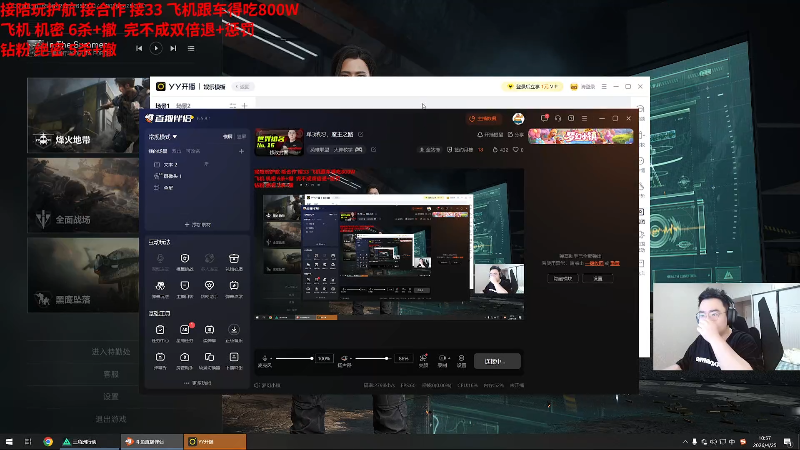Add new scene with plus in YY开播
Image resolution: width=800 pixels, height=450 pixels.
pos(244,106)
